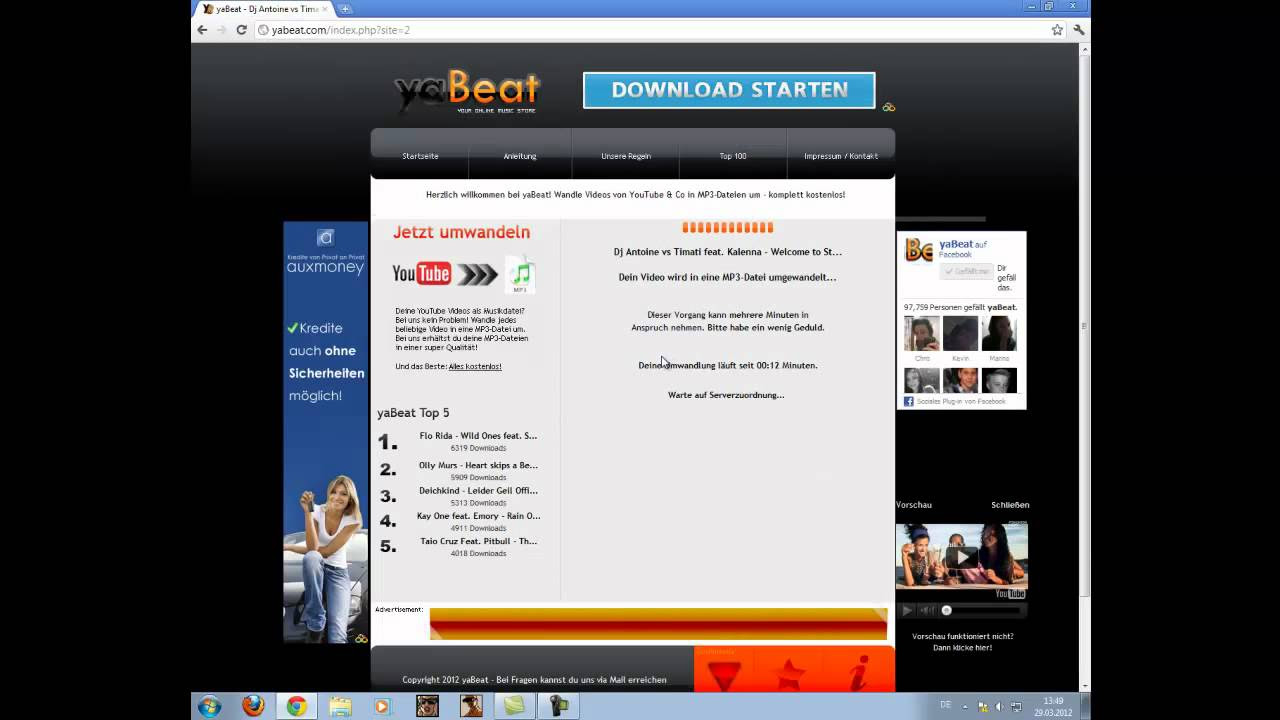Click the Alles kostenlos! link

[x=475, y=366]
